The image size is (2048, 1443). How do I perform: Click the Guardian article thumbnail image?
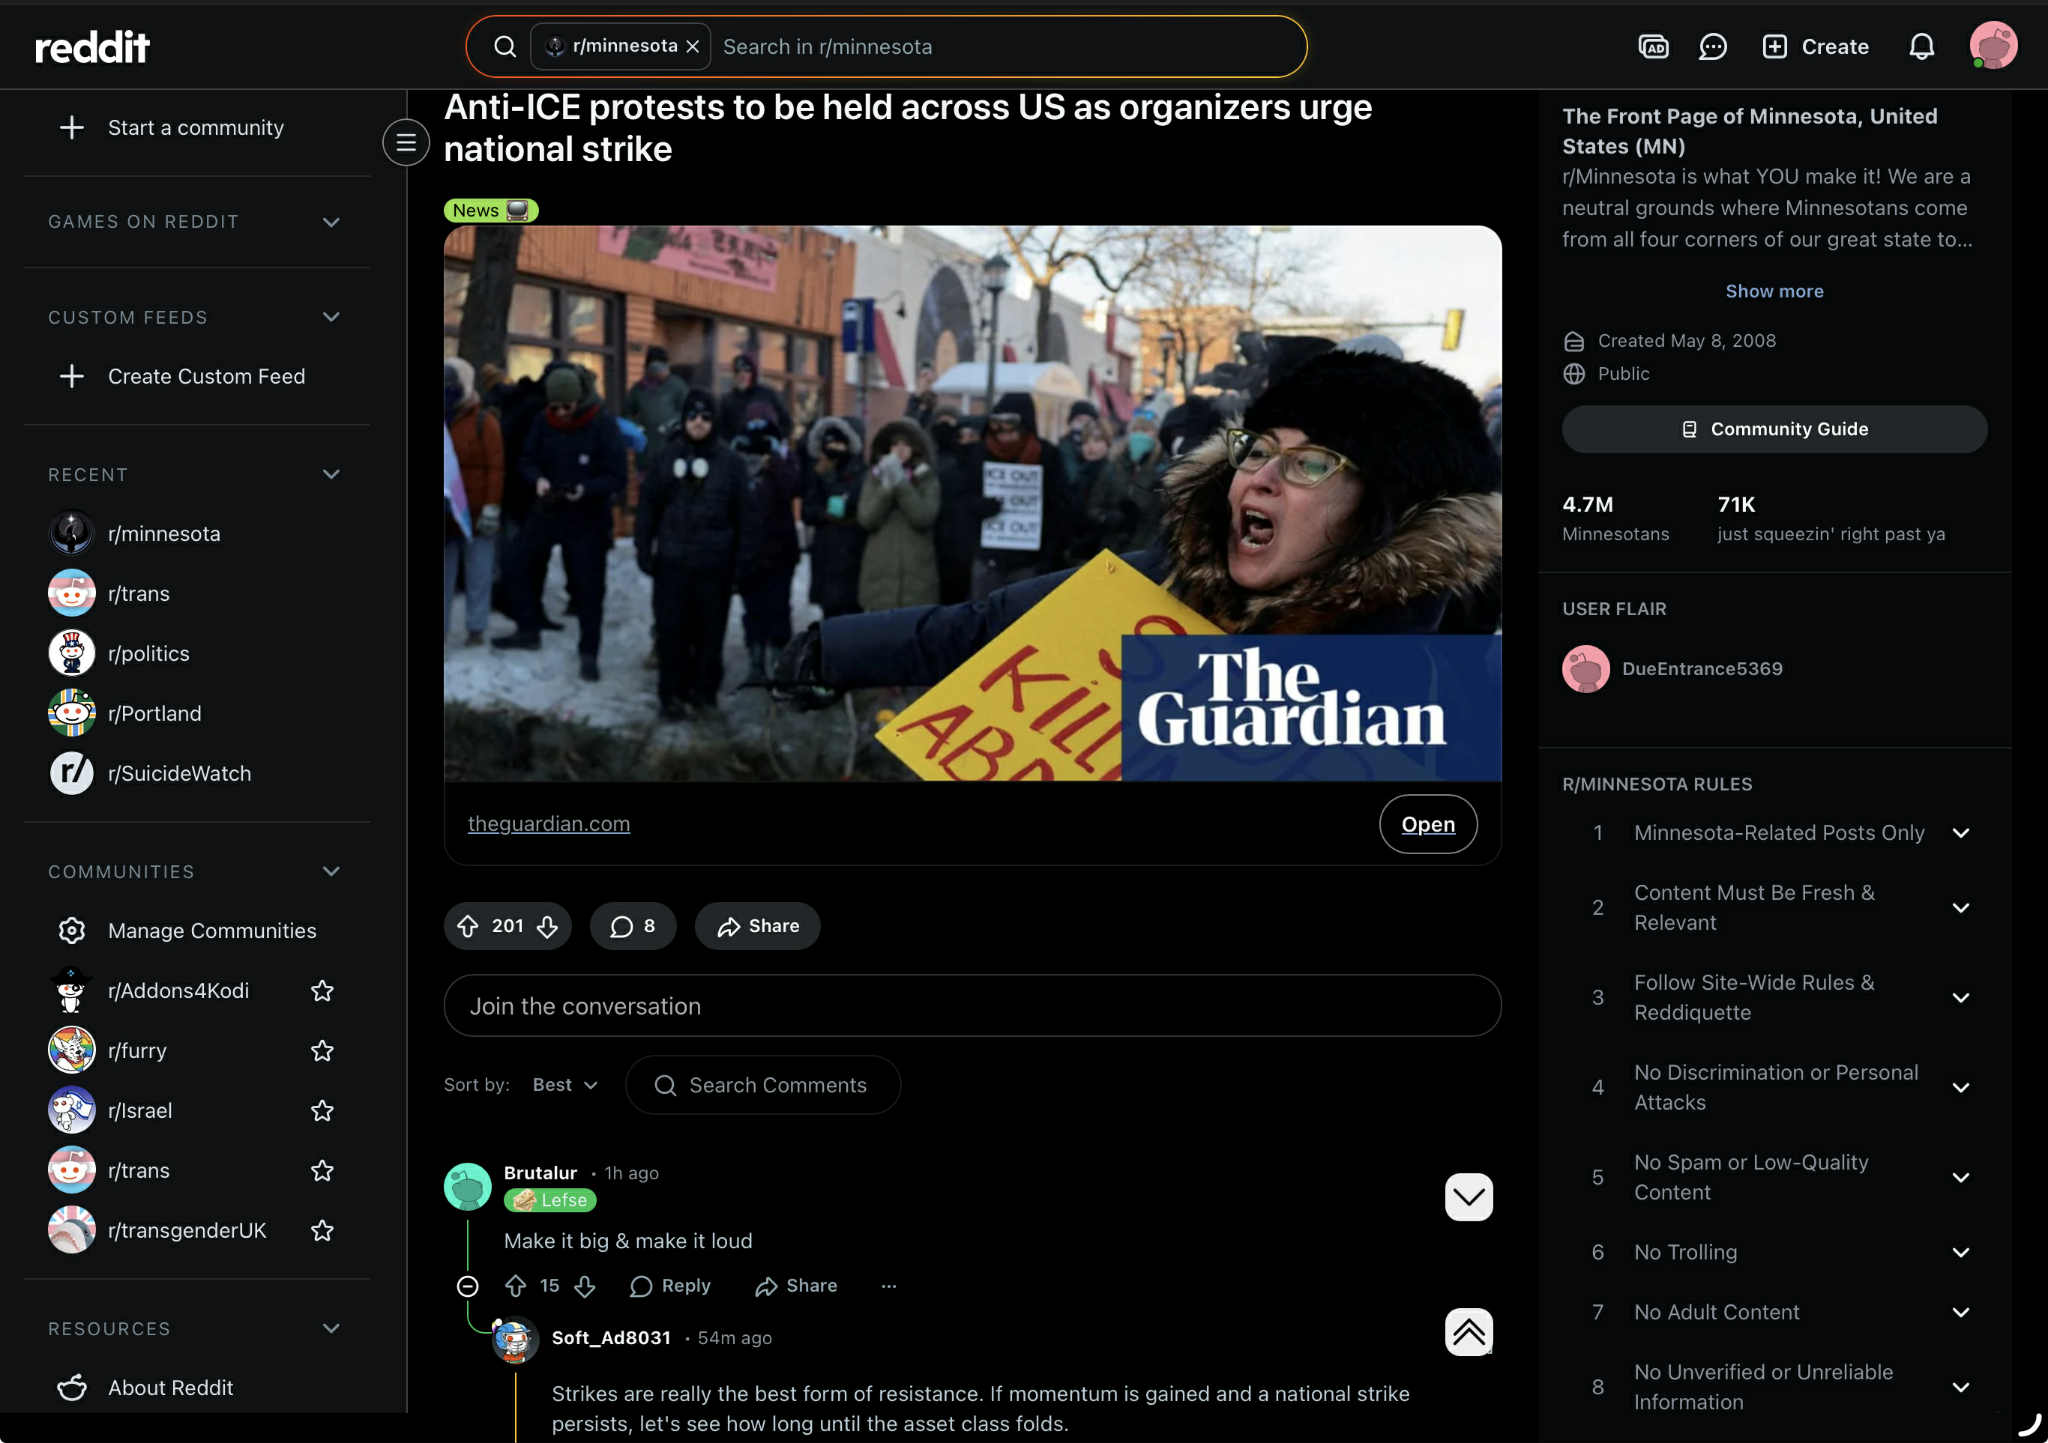(972, 503)
